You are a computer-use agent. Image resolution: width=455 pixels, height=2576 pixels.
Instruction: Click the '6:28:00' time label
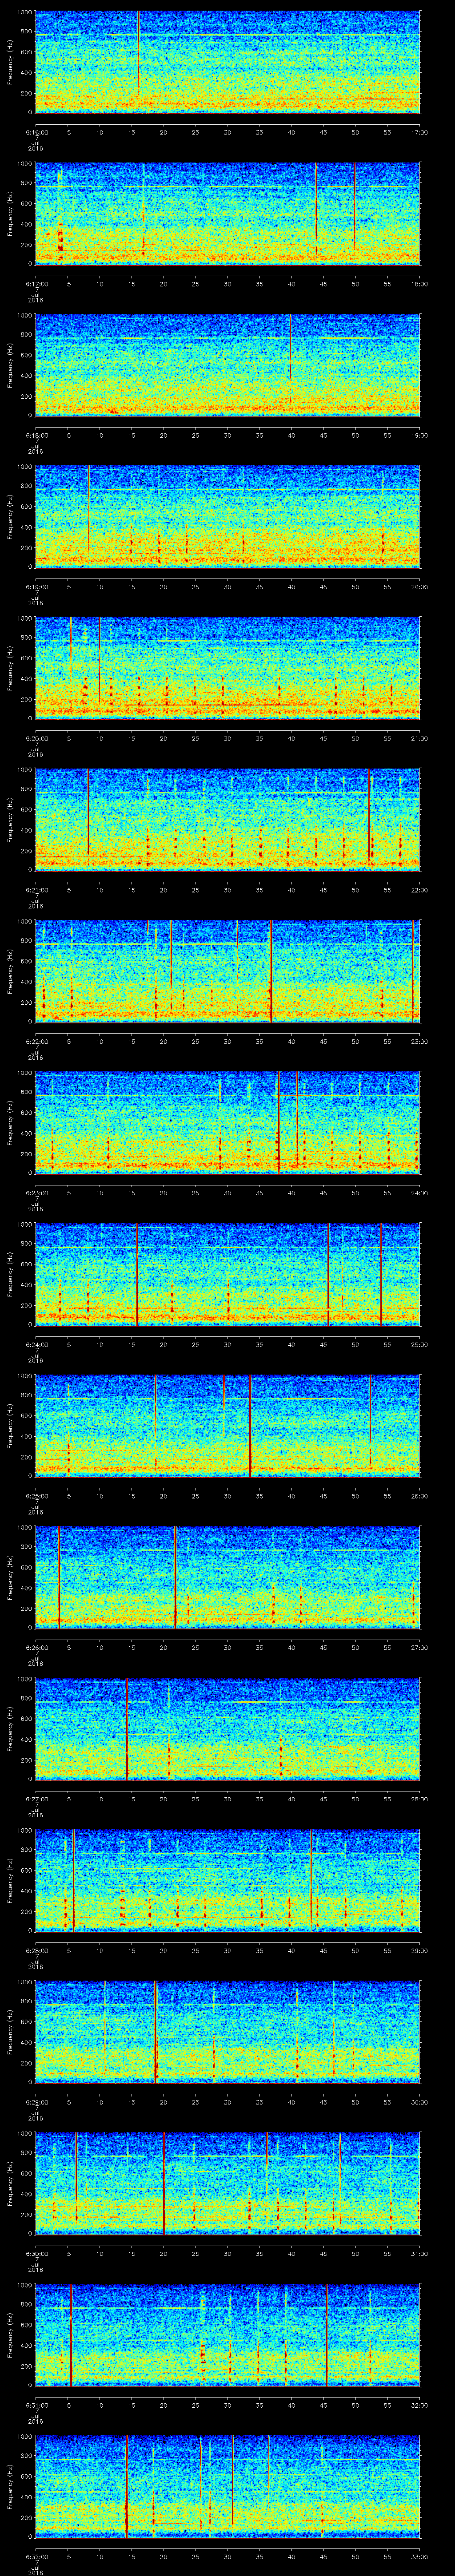36,1950
